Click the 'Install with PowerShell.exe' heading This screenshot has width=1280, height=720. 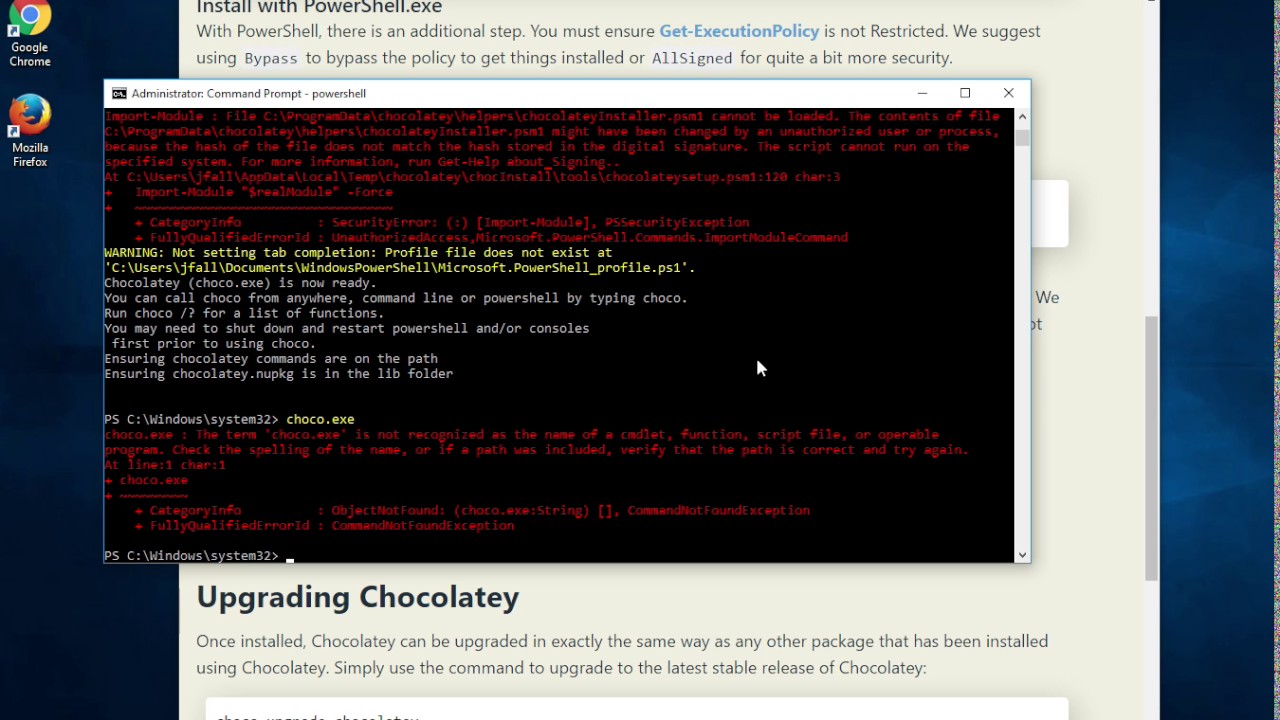[319, 7]
